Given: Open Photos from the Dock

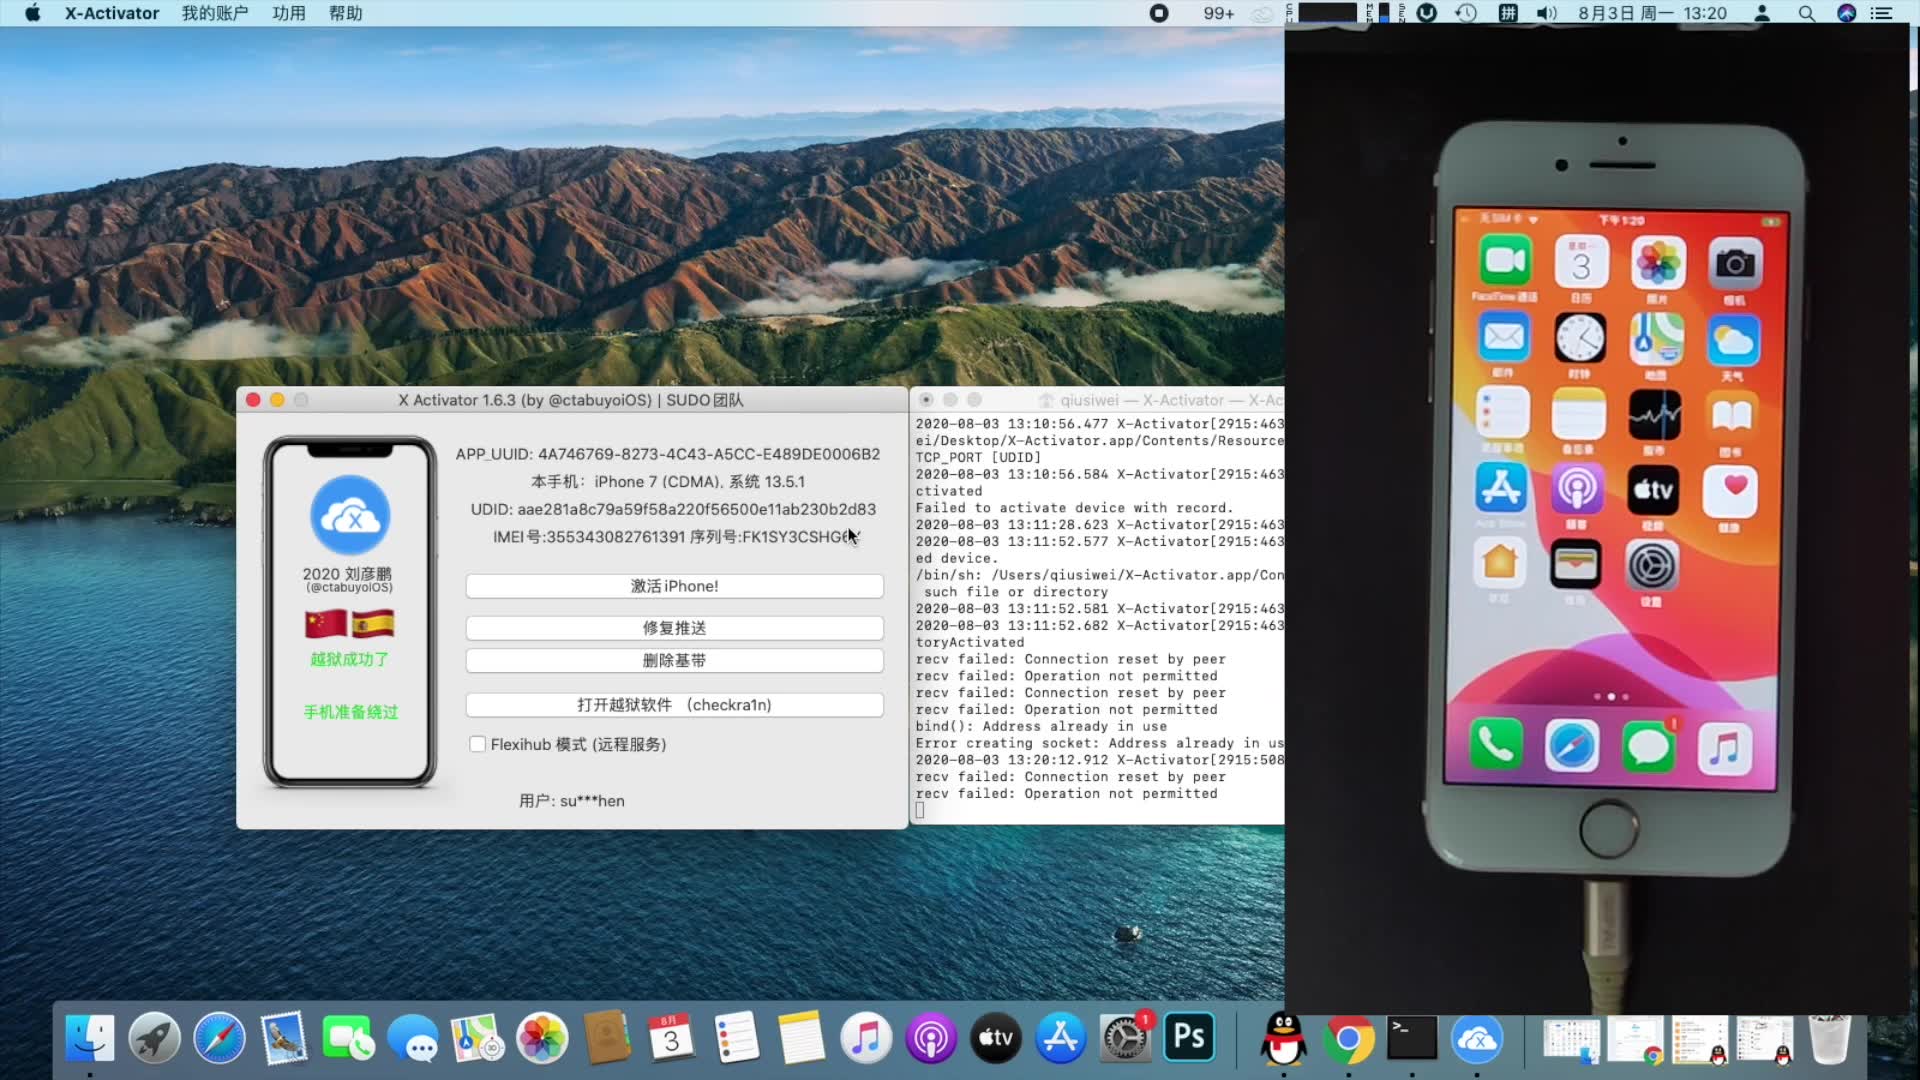Looking at the screenshot, I should click(542, 1038).
